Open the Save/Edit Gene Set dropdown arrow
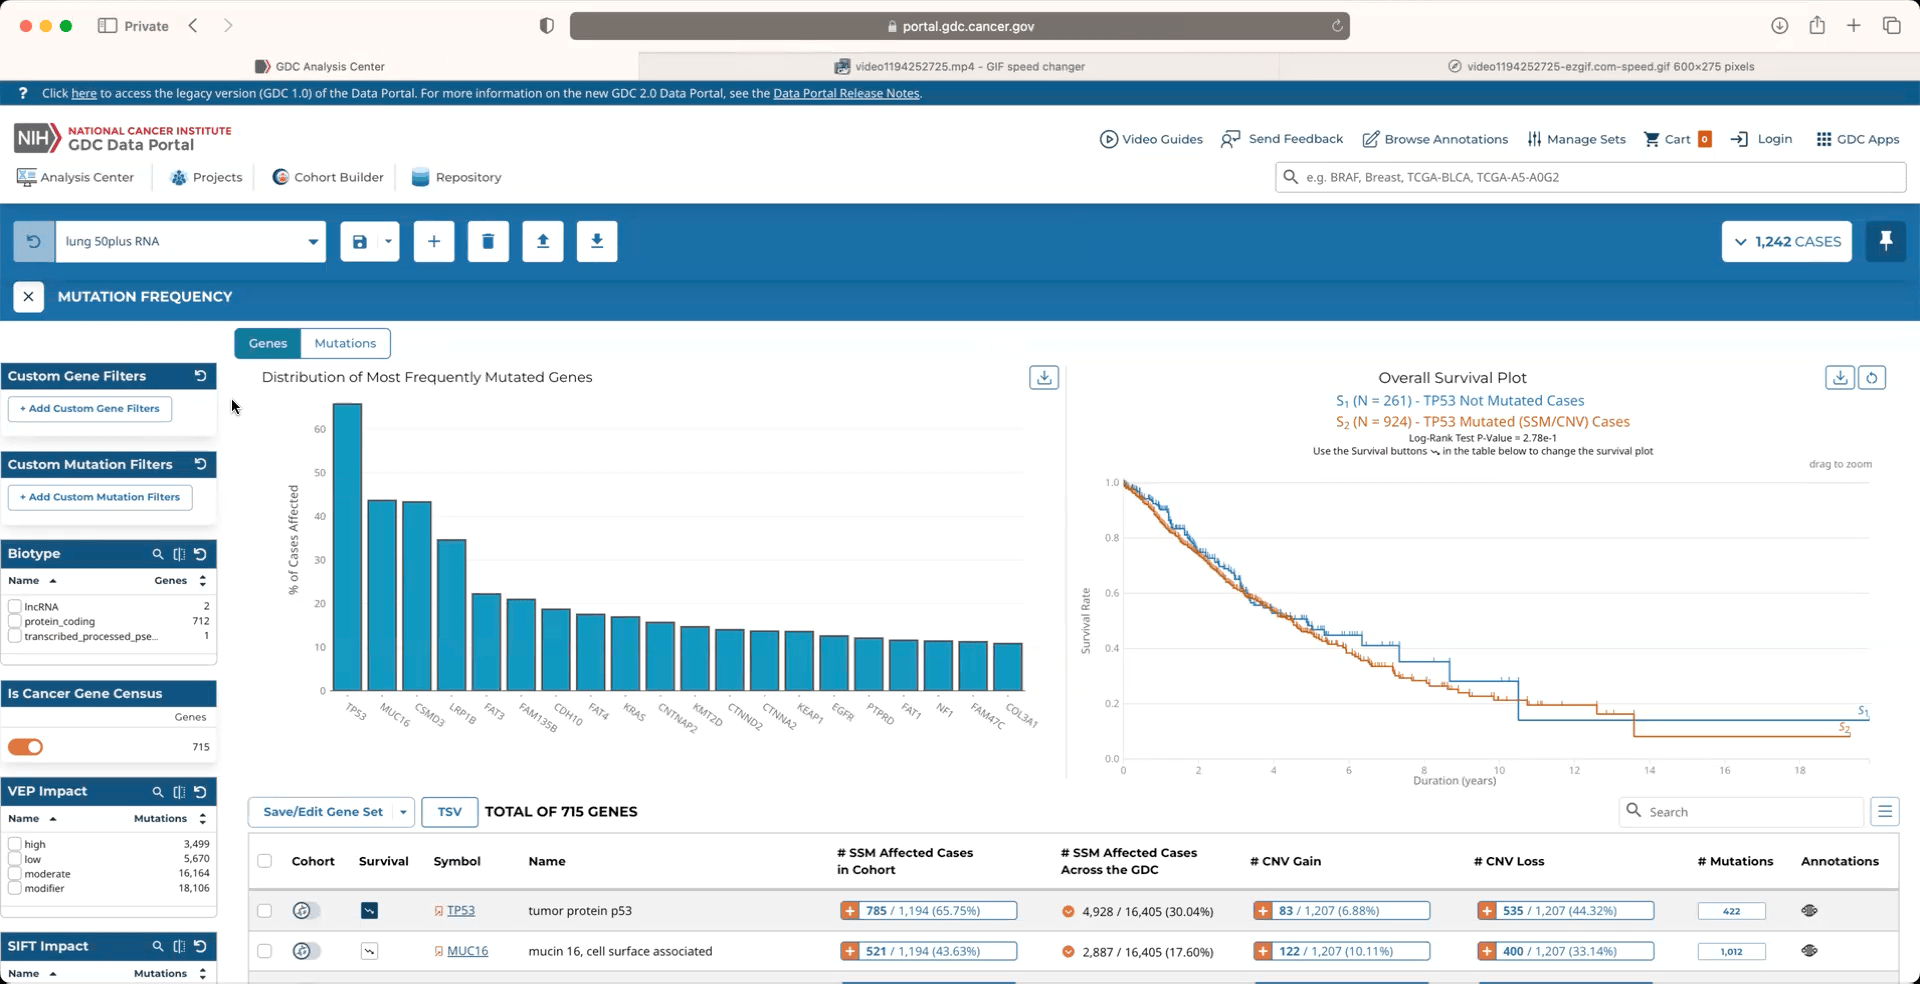This screenshot has width=1920, height=984. [x=403, y=812]
